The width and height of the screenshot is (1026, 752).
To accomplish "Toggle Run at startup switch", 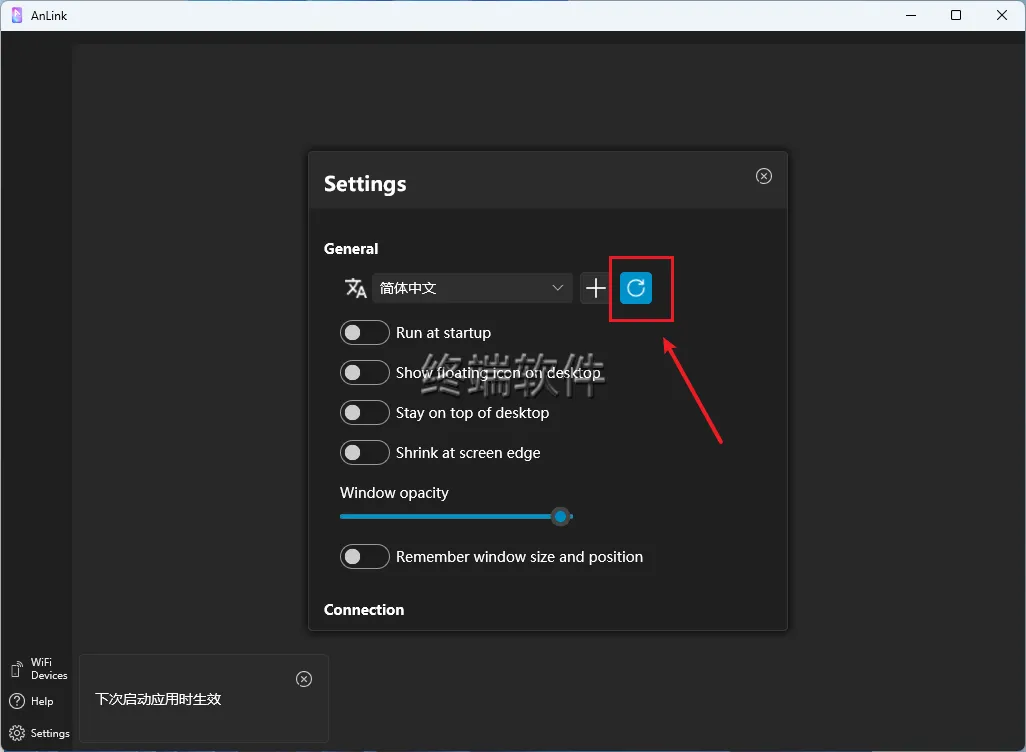I will click(x=364, y=332).
